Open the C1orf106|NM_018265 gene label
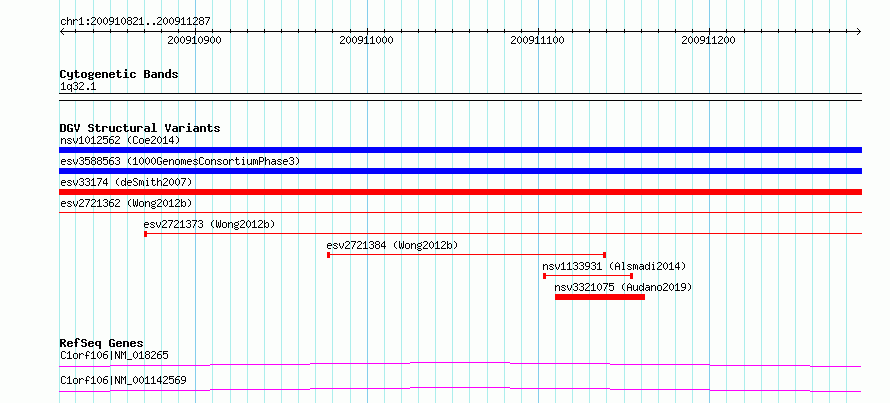The image size is (890, 403). [114, 356]
